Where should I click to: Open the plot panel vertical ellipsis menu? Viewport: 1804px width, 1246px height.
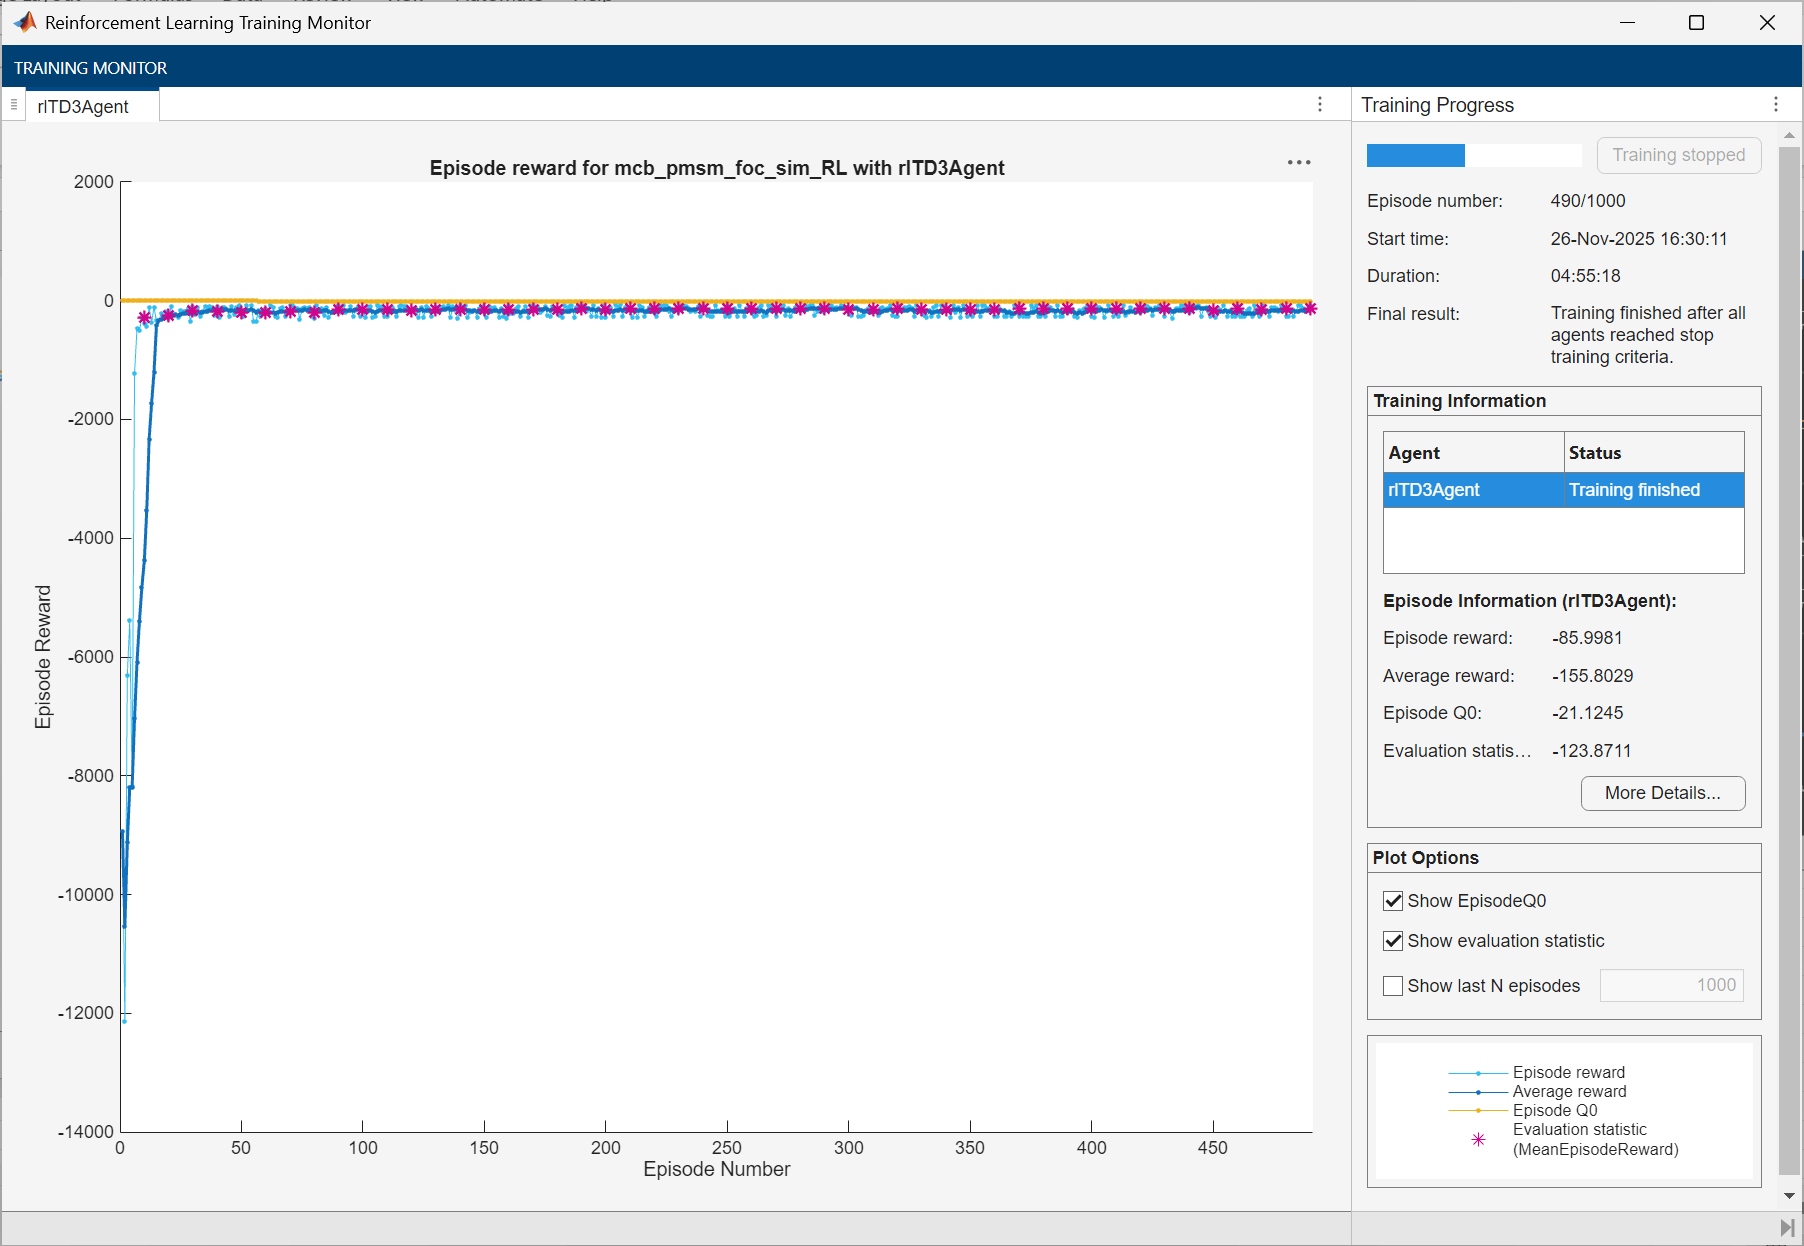(x=1320, y=105)
